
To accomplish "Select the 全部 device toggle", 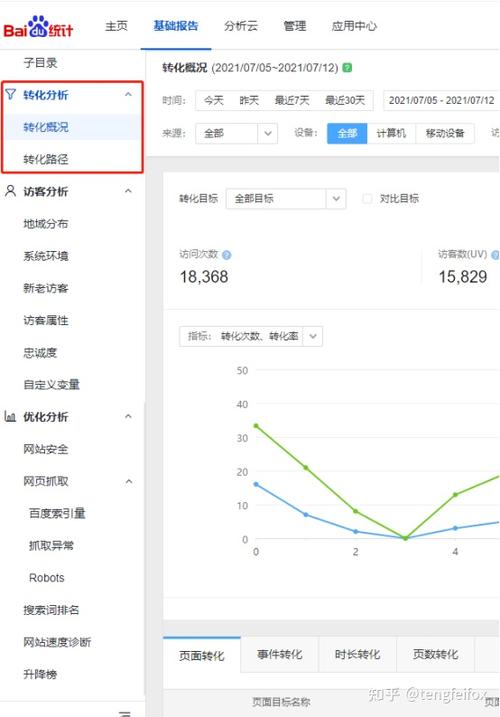I will pos(347,133).
